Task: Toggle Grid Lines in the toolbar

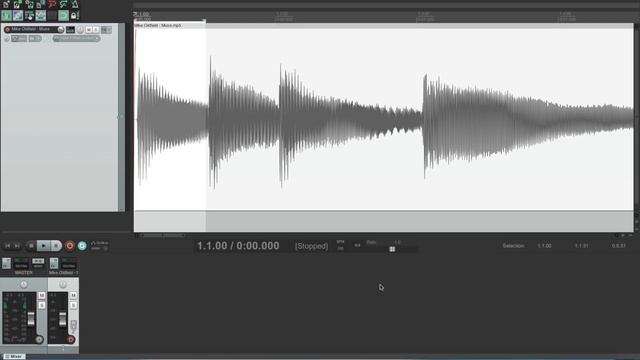Action: [x=52, y=16]
